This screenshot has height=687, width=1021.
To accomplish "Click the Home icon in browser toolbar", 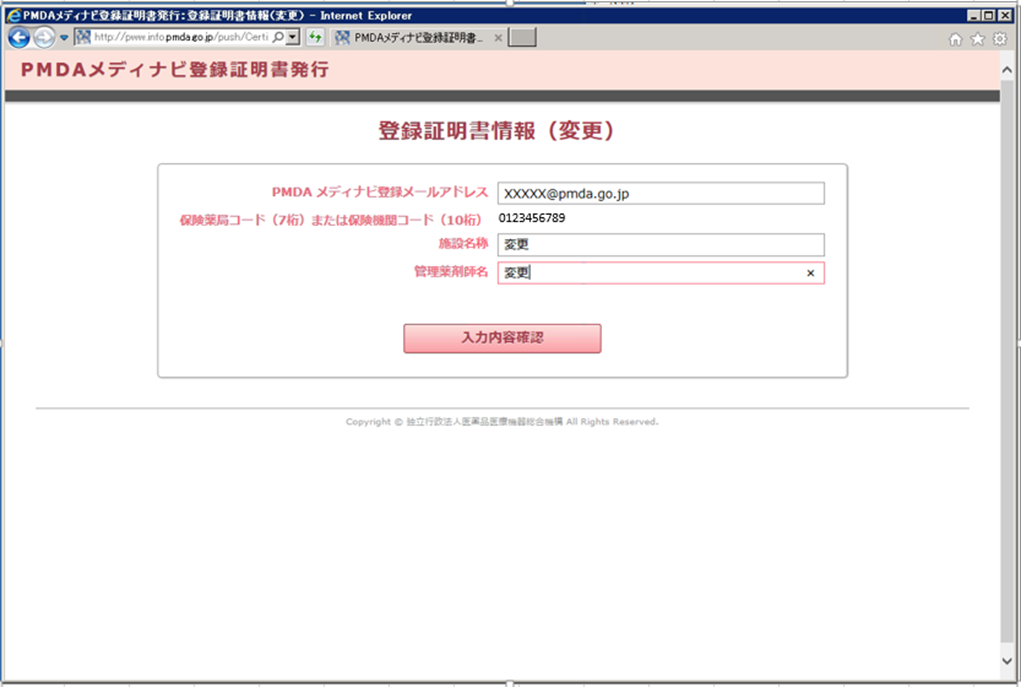I will click(x=955, y=39).
